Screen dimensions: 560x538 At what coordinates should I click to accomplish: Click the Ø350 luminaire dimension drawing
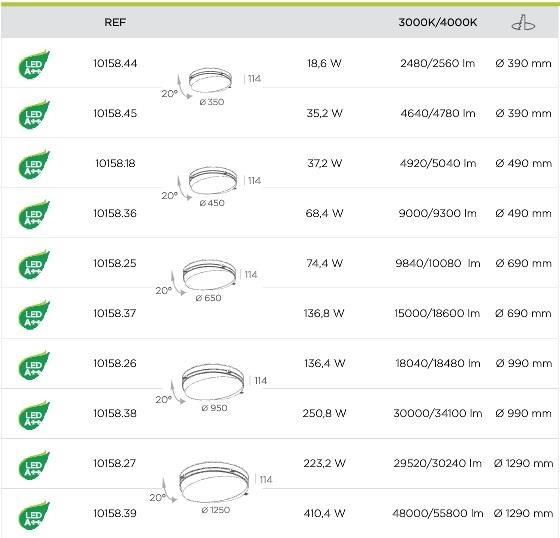(x=211, y=86)
